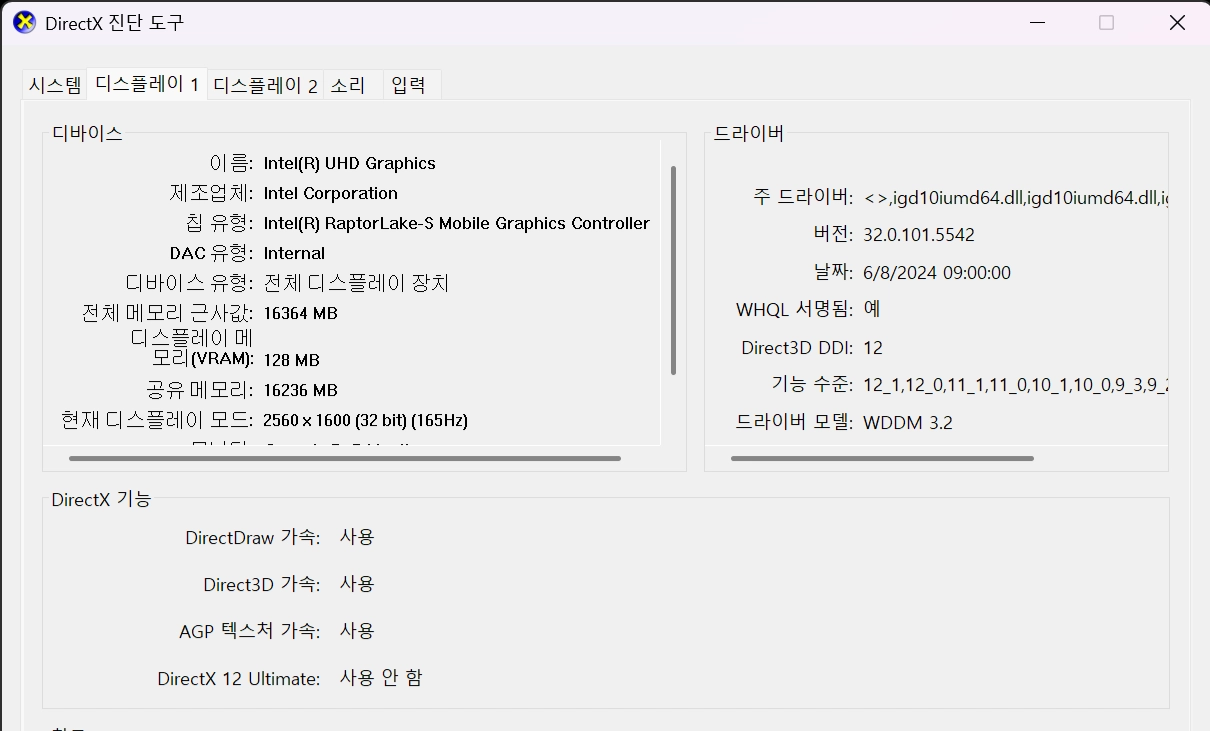Viewport: 1210px width, 731px height.
Task: Click the 주 드라이버 label
Action: [x=803, y=198]
